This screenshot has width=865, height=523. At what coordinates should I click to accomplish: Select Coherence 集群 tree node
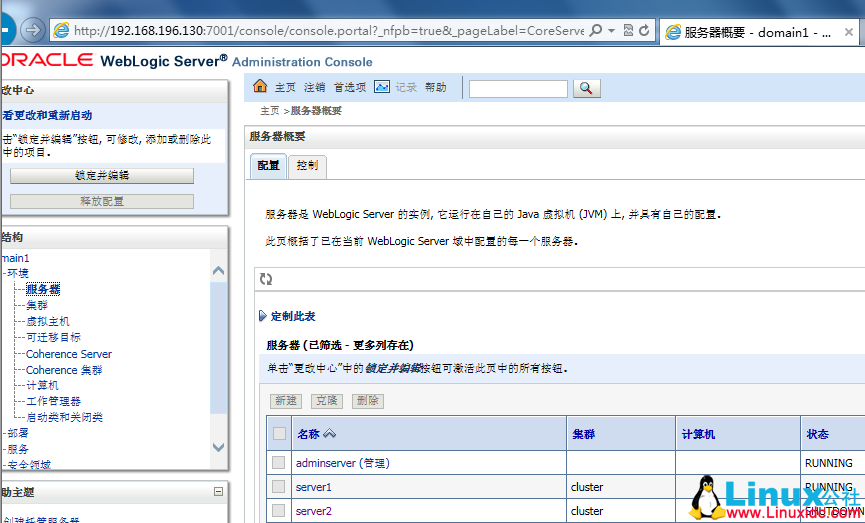coord(64,370)
